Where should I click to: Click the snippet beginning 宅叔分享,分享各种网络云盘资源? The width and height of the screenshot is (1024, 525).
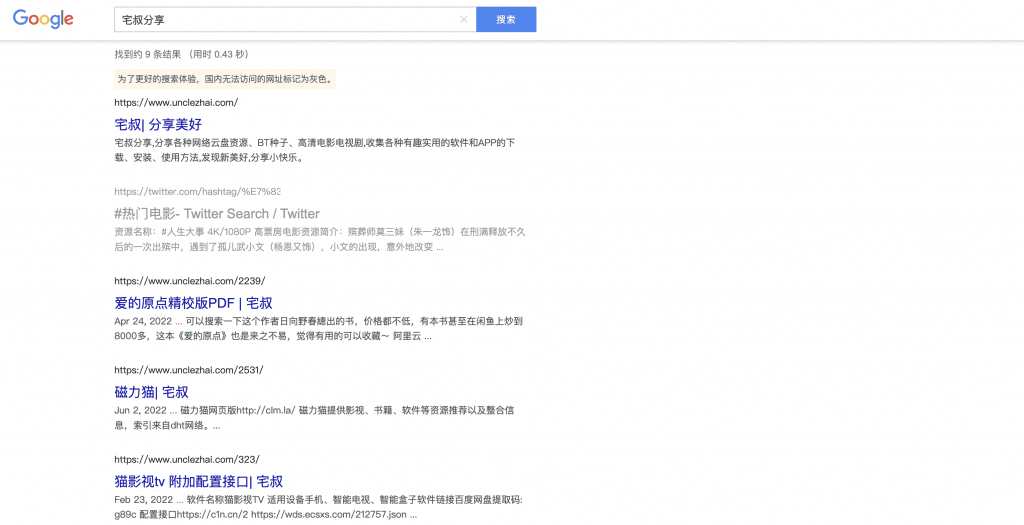(x=315, y=150)
